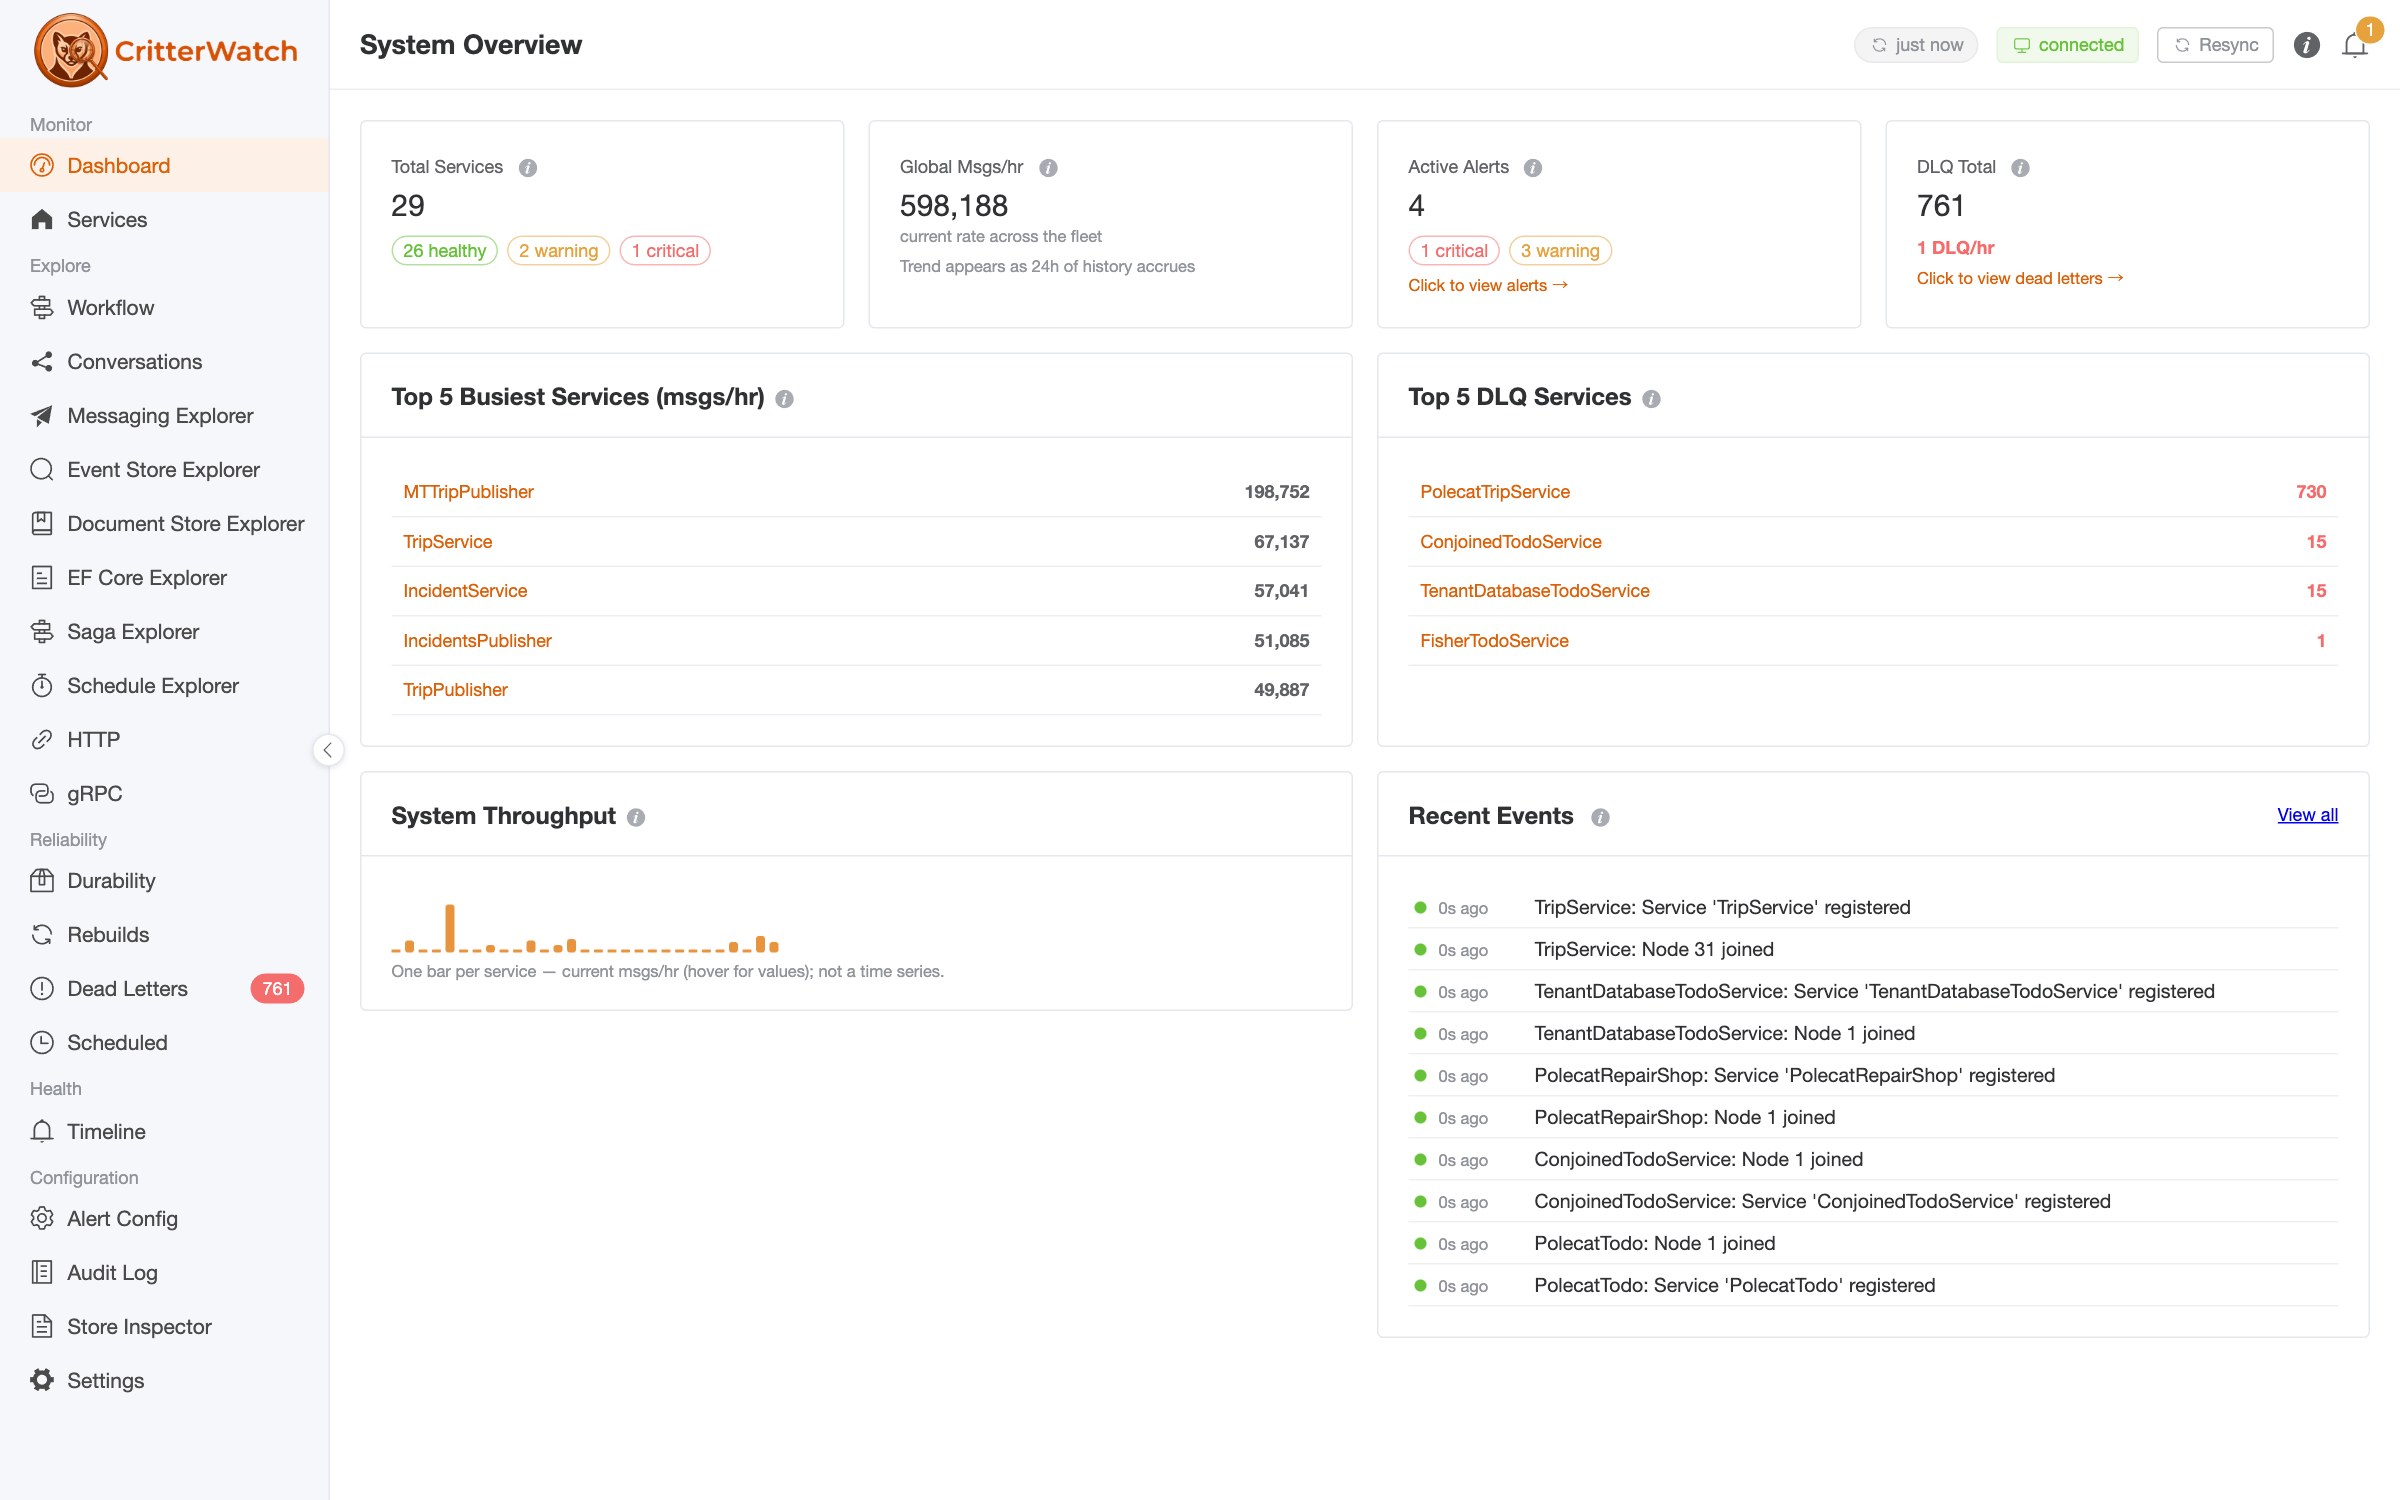
Task: Click info icon next to Top 5 DLQ Services
Action: [x=1651, y=399]
